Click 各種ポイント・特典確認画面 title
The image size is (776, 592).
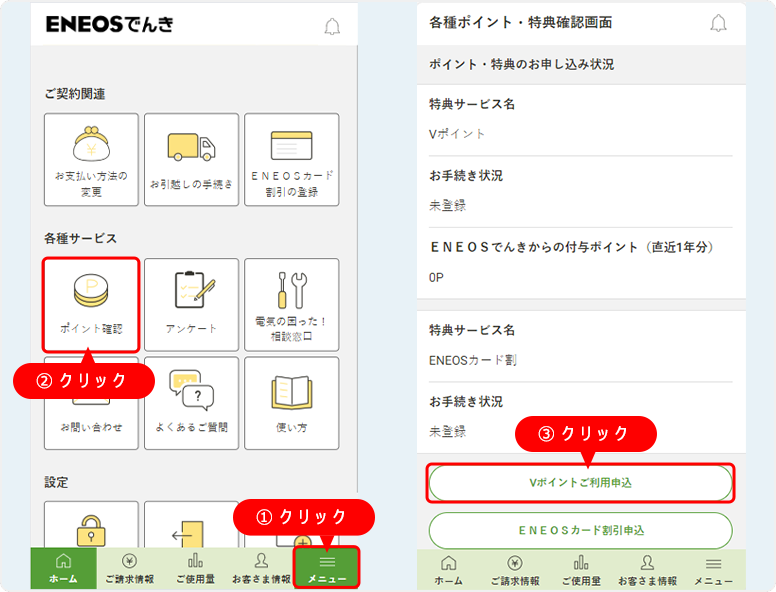[x=521, y=22]
